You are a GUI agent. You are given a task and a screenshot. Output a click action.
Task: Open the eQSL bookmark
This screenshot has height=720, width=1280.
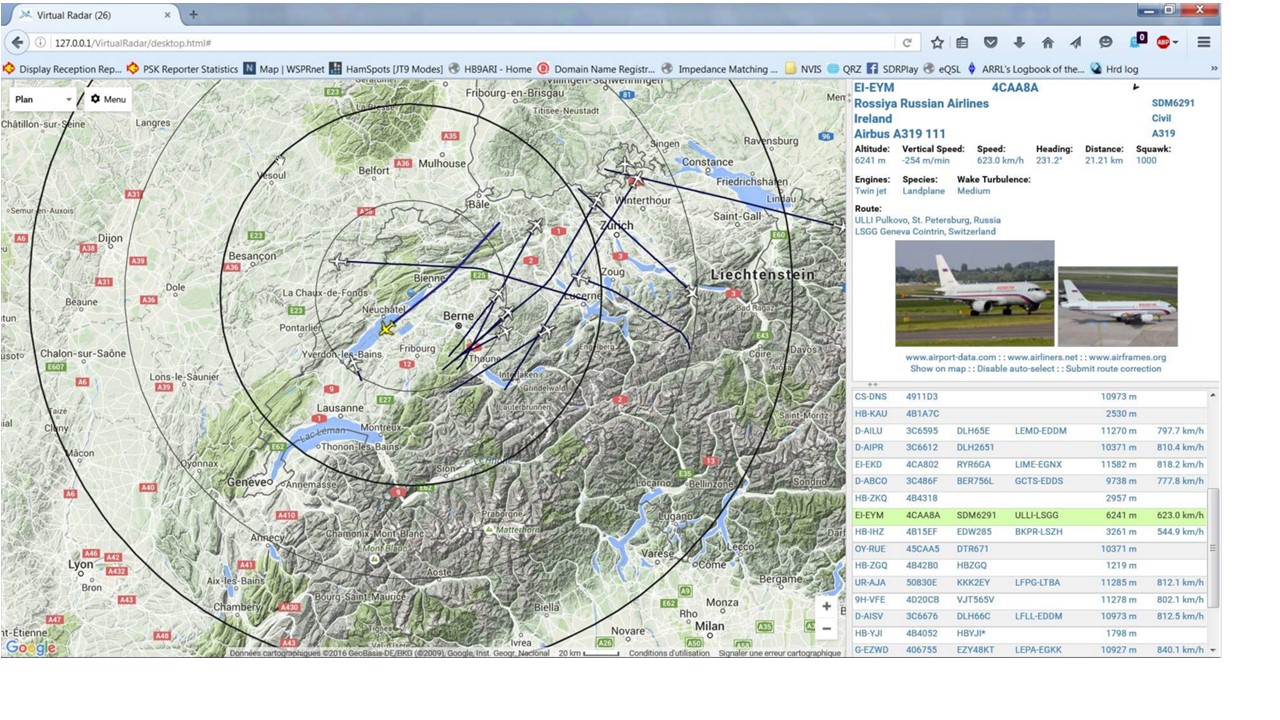click(942, 69)
